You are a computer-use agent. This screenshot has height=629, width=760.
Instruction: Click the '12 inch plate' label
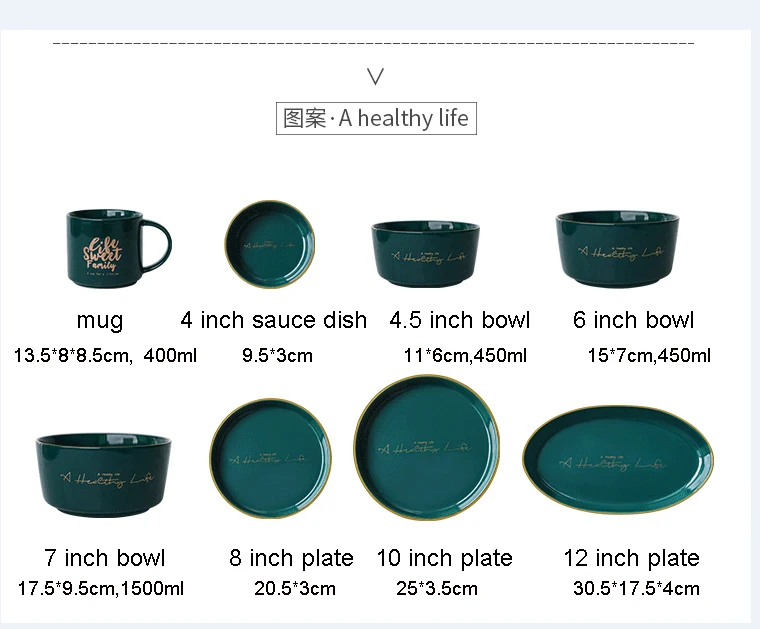(x=632, y=559)
